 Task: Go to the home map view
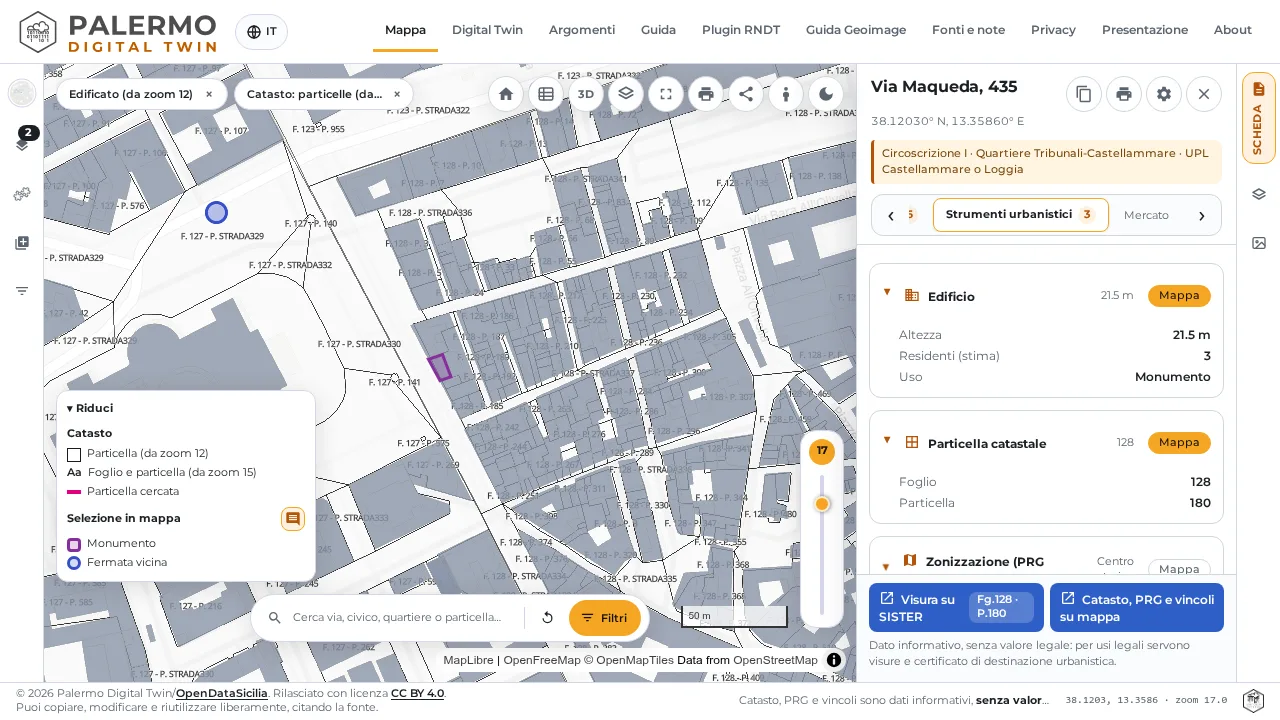click(506, 94)
